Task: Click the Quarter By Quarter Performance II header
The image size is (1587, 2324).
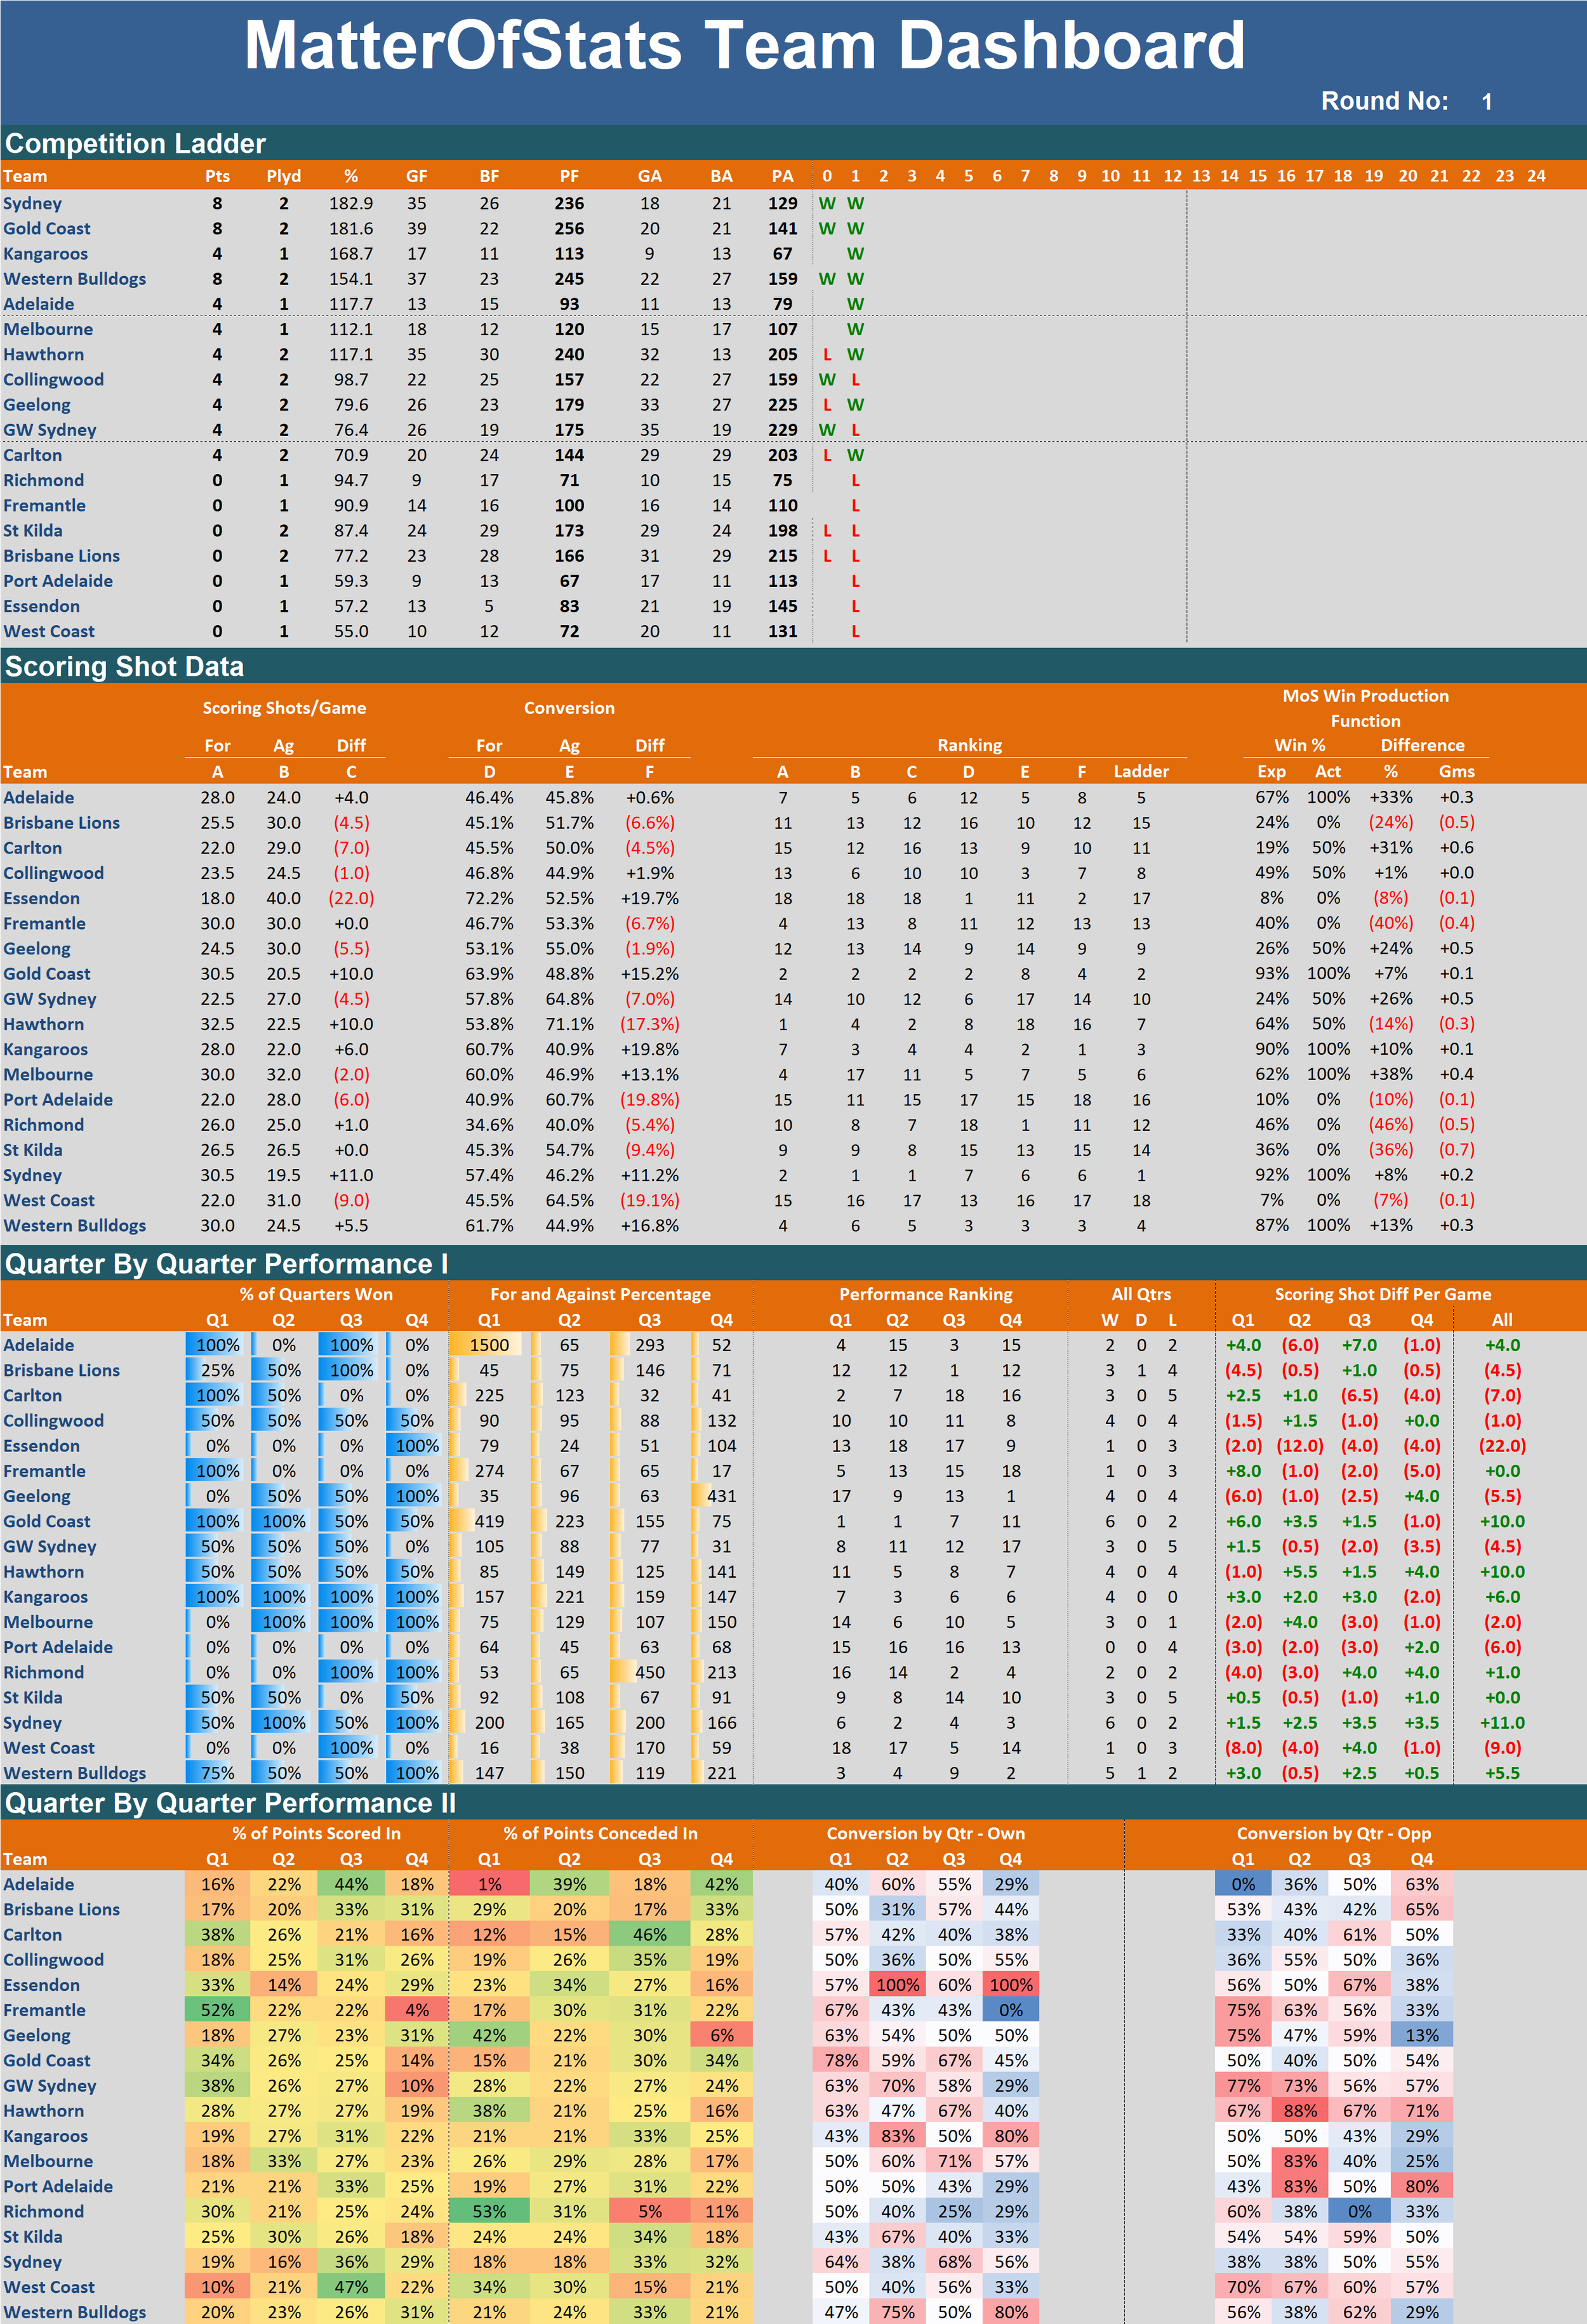Action: 230,1803
